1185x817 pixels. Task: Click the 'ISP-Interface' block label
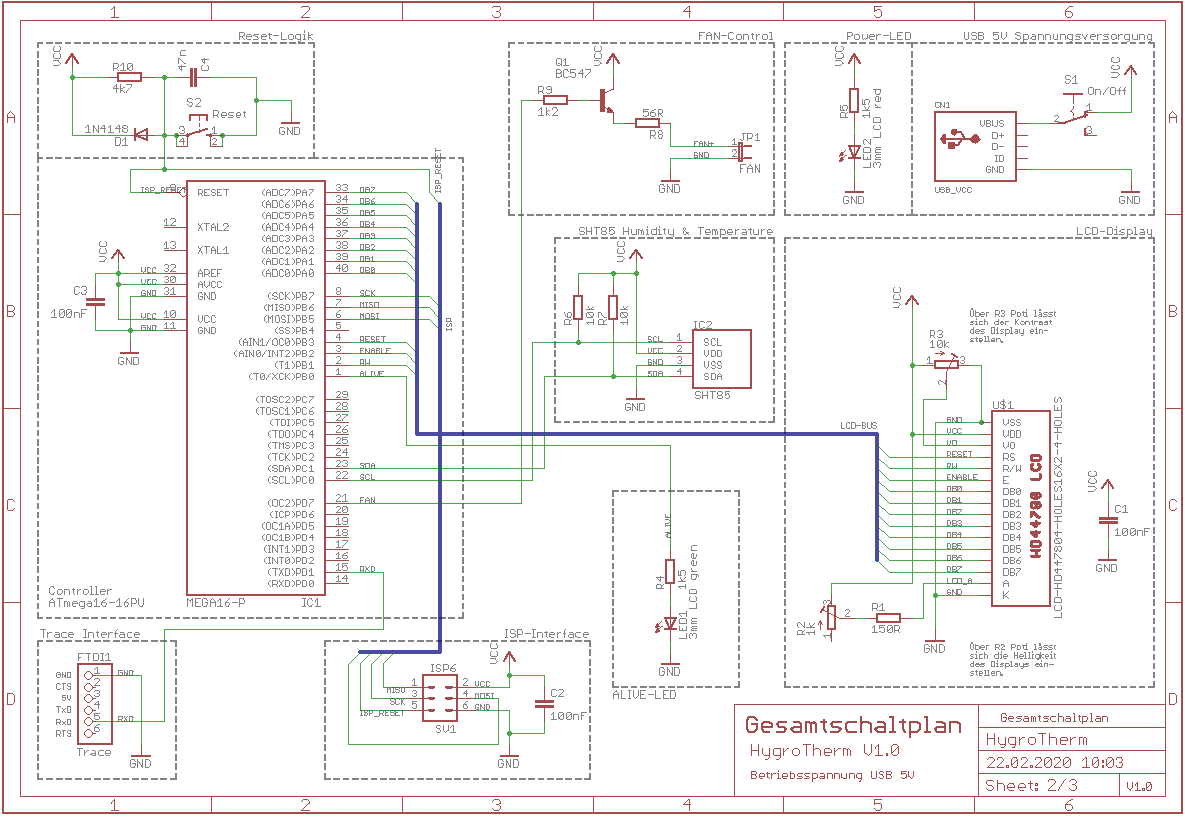(x=546, y=633)
